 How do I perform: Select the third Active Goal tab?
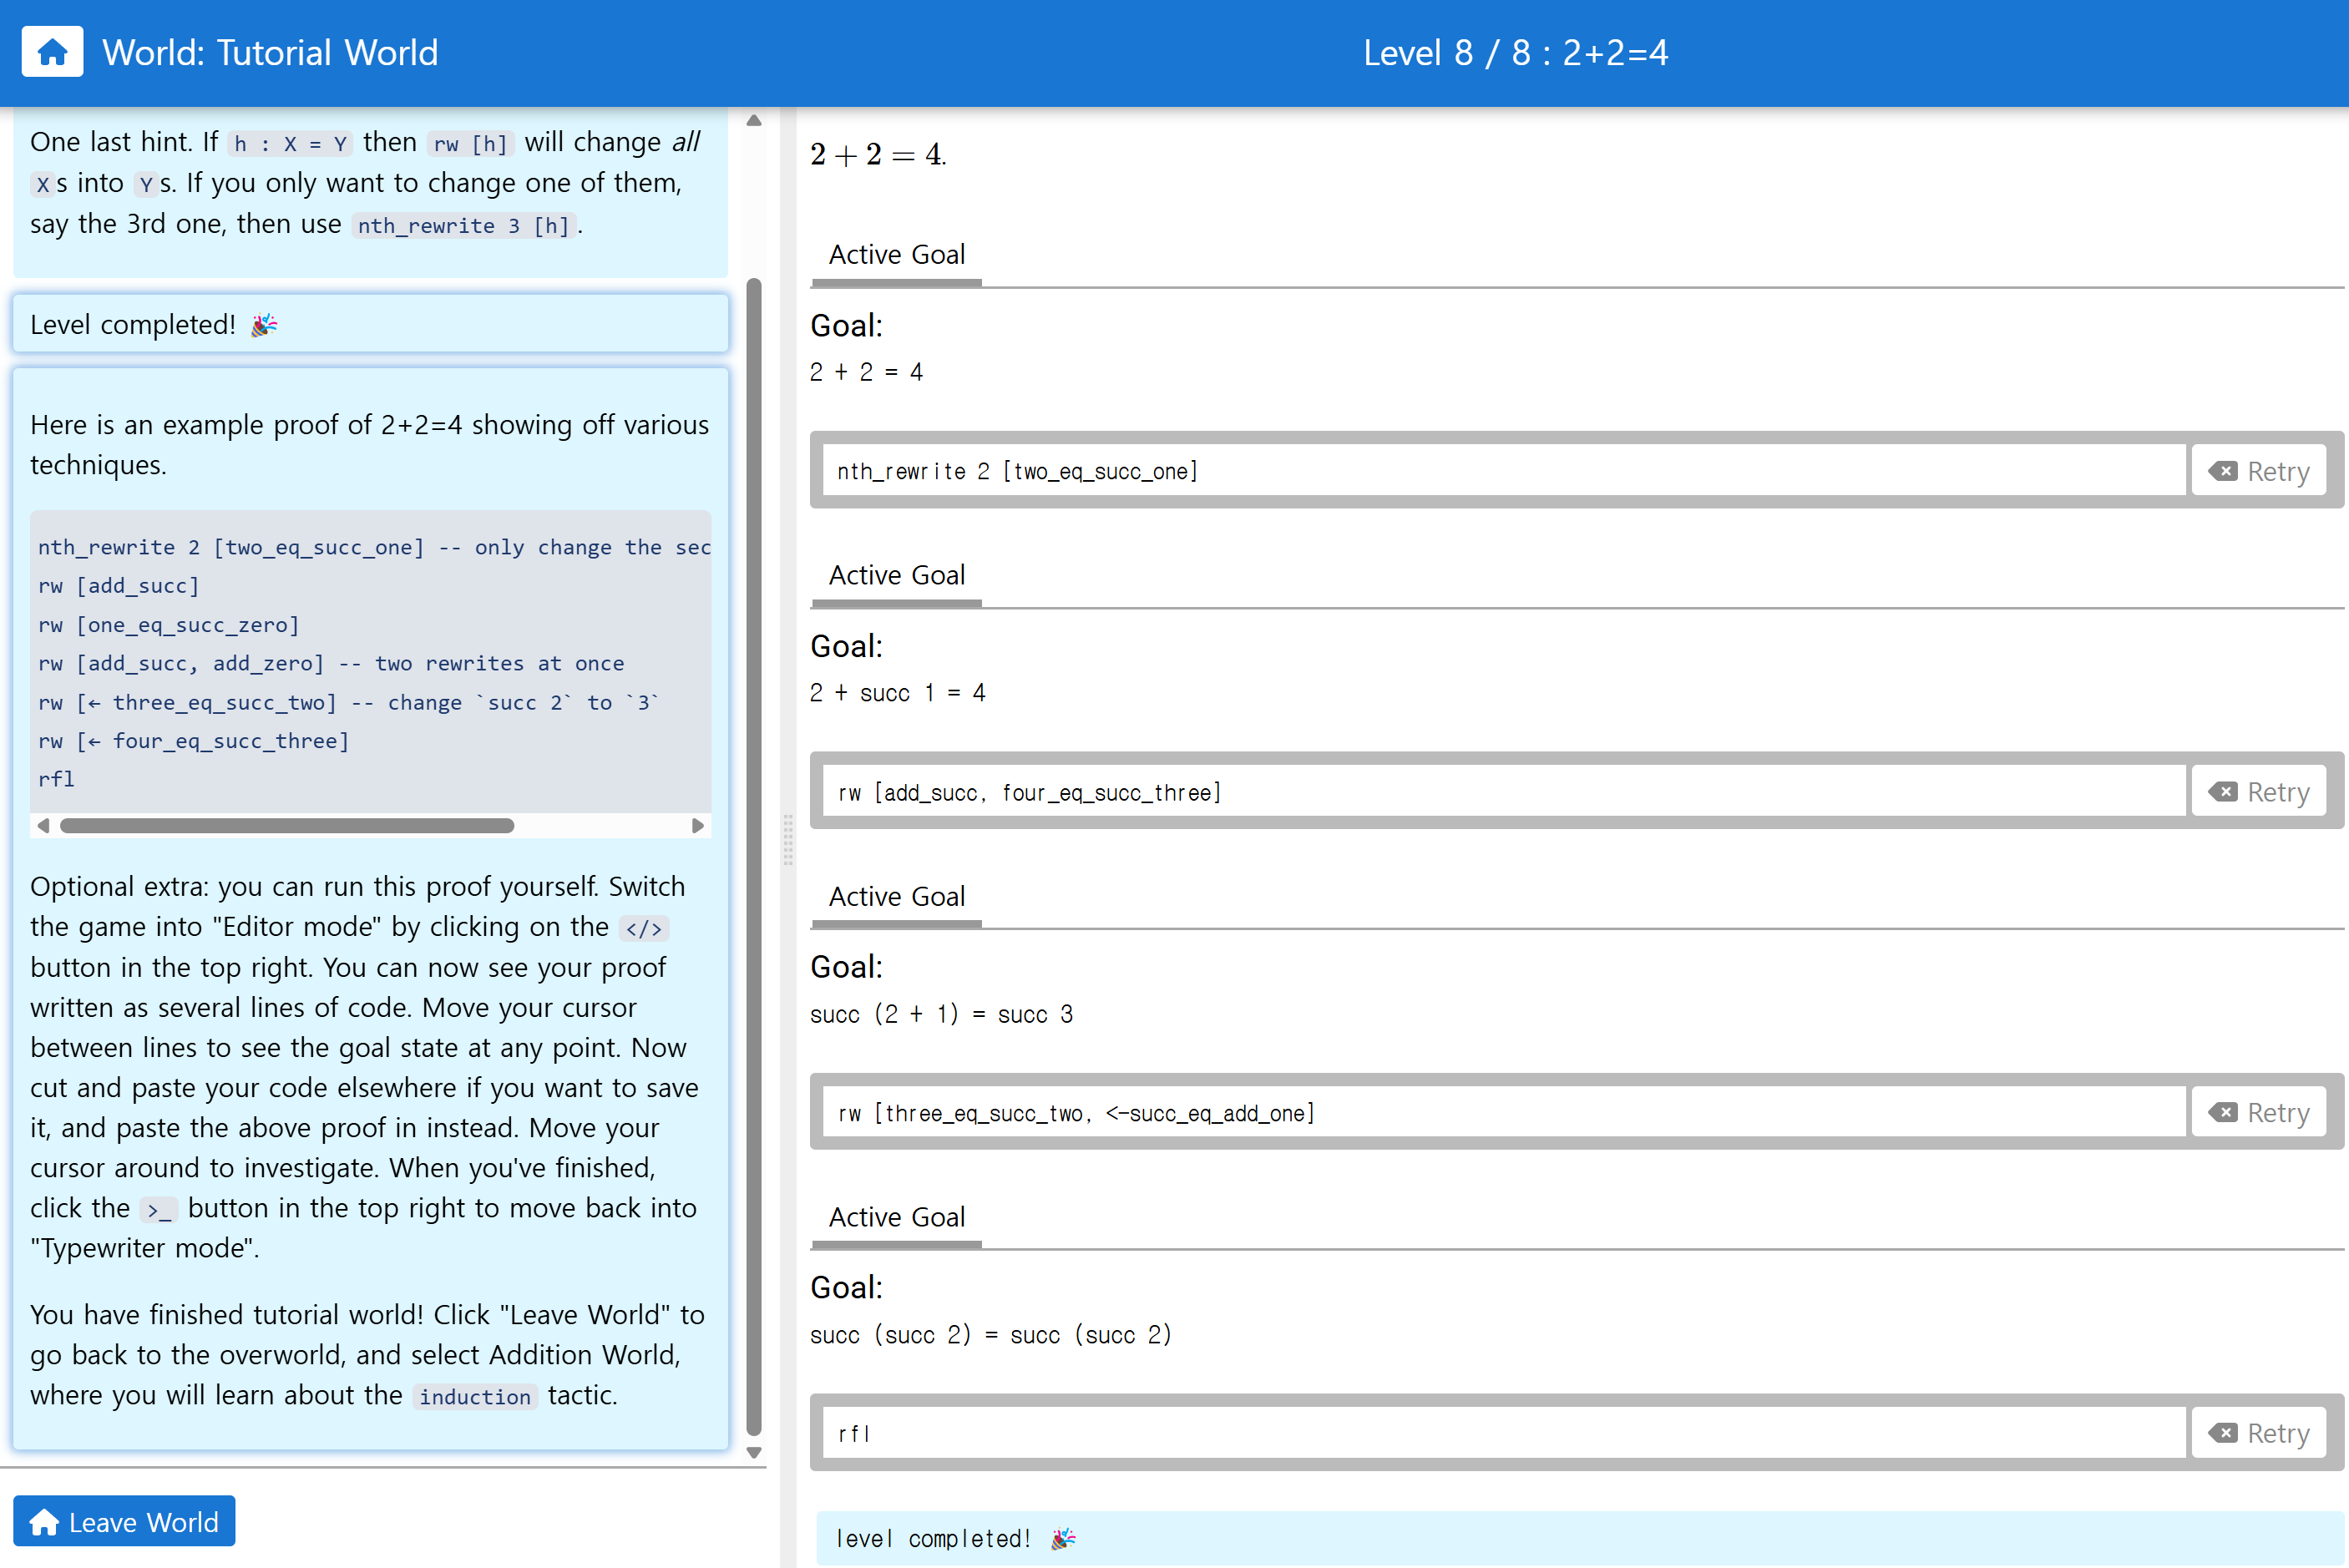[x=896, y=896]
